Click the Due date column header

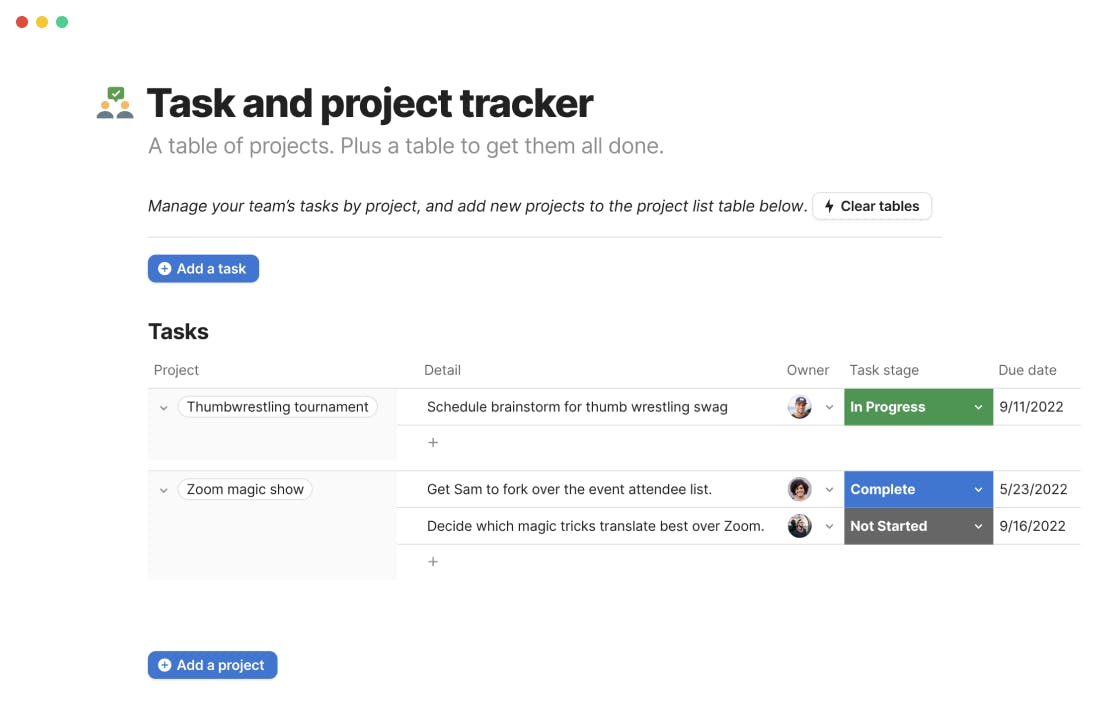tap(1027, 370)
